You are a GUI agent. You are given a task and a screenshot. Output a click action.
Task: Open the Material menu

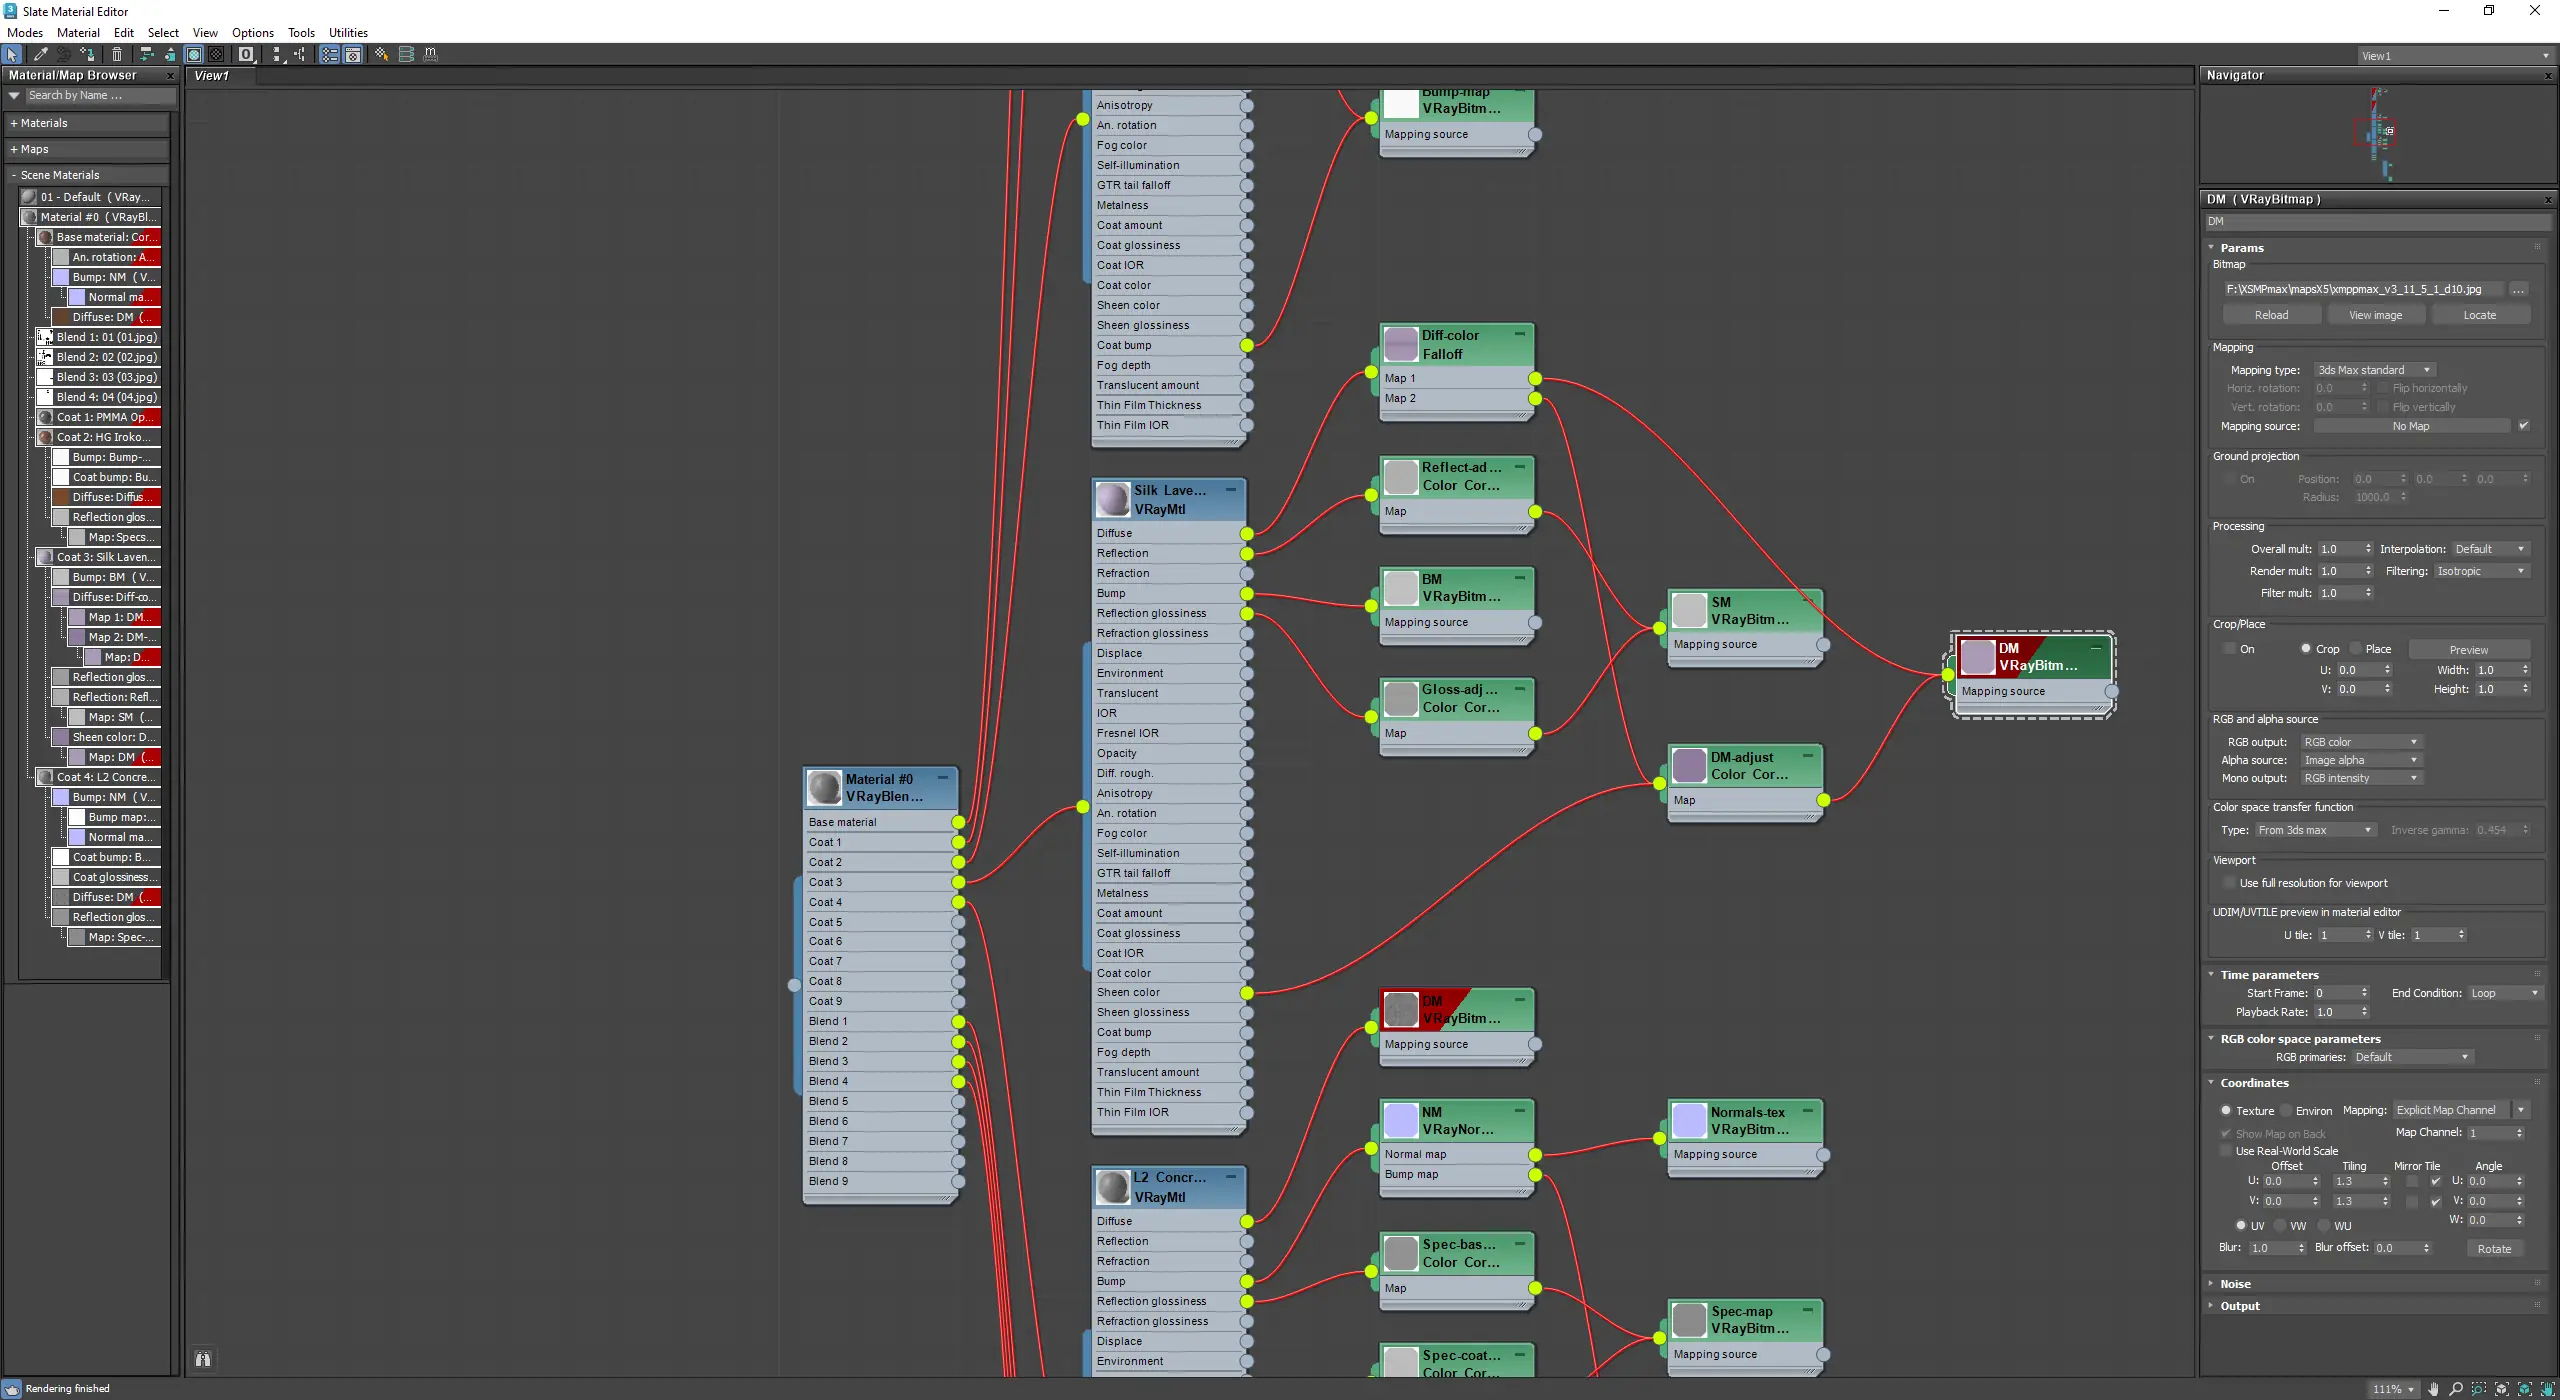coord(78,32)
